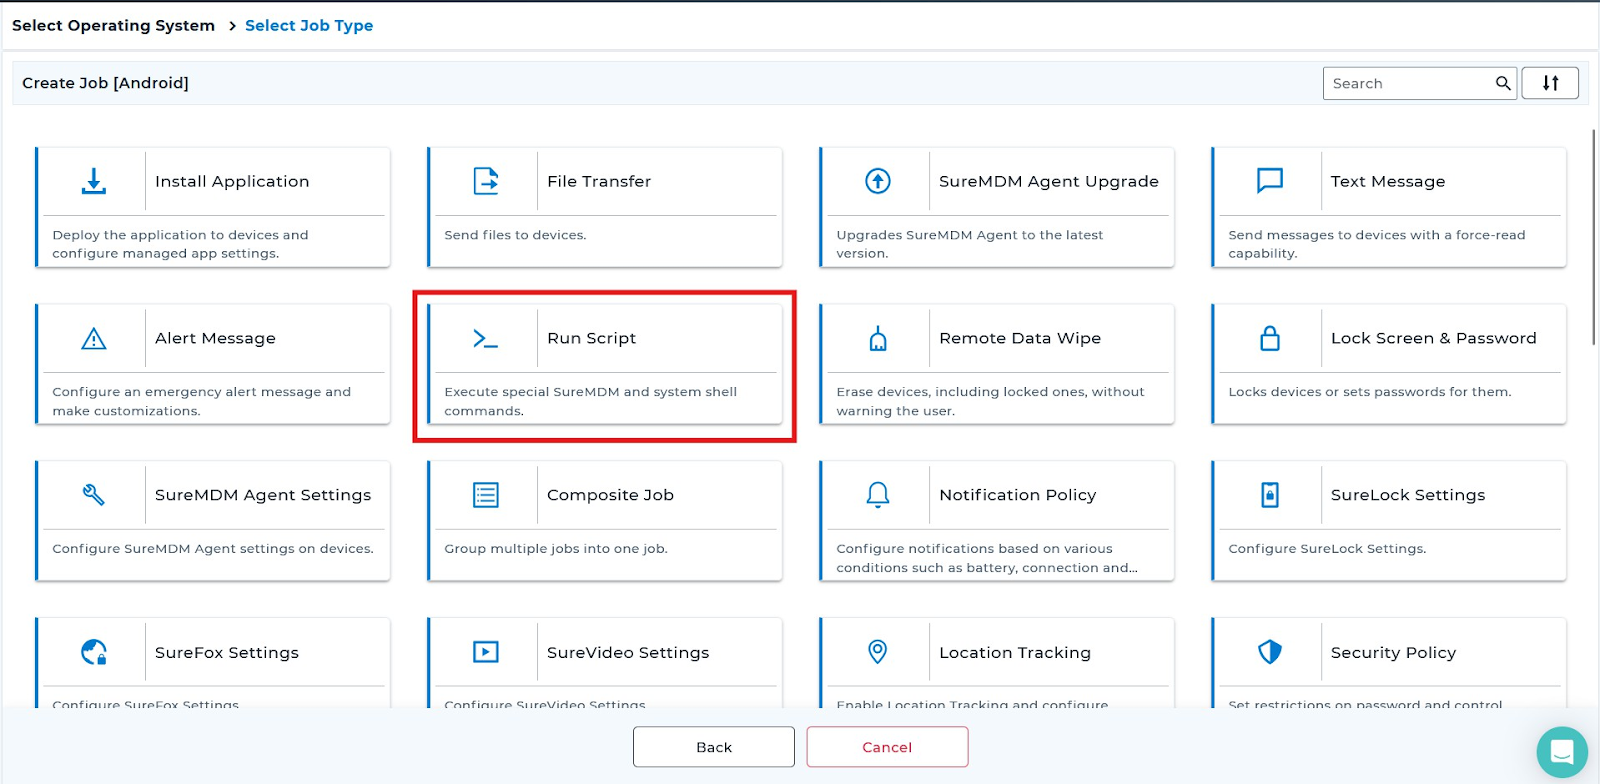Click the Location Tracking pin icon
Screen dimensions: 1600x784
click(x=878, y=652)
